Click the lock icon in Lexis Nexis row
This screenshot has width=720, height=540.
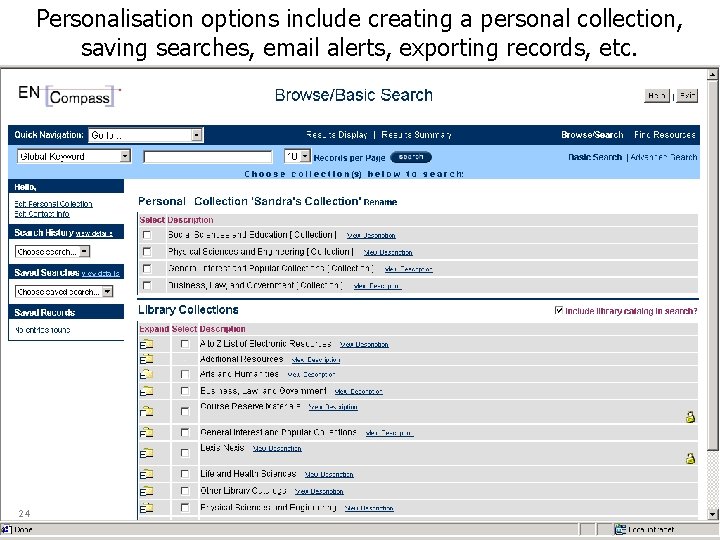point(690,458)
